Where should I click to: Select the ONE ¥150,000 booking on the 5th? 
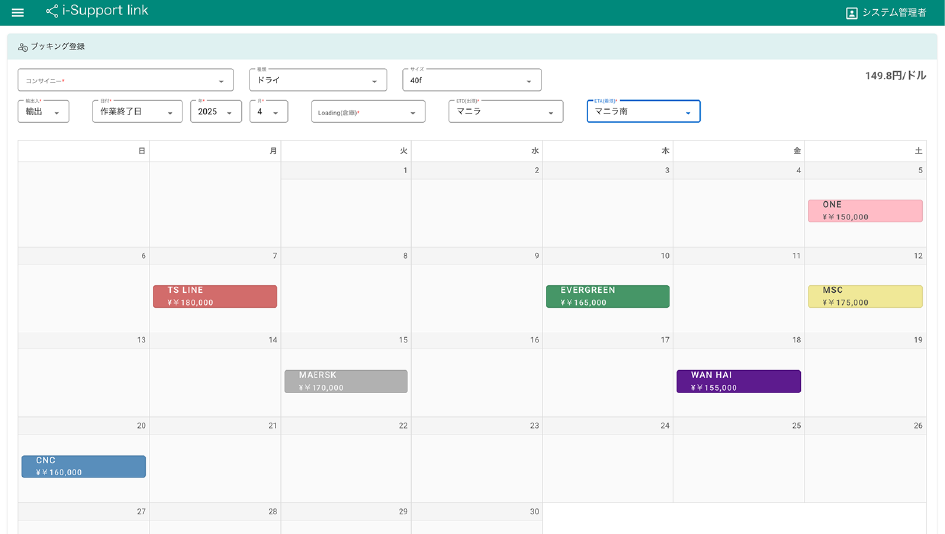point(865,211)
